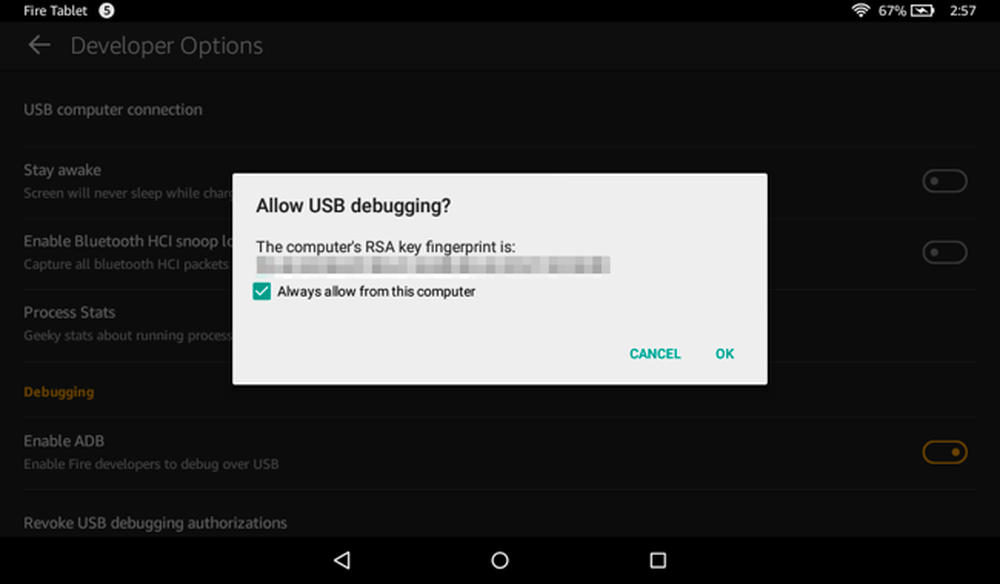Image resolution: width=1000 pixels, height=584 pixels.
Task: Turn off the Enable ADB switch
Action: click(x=945, y=452)
